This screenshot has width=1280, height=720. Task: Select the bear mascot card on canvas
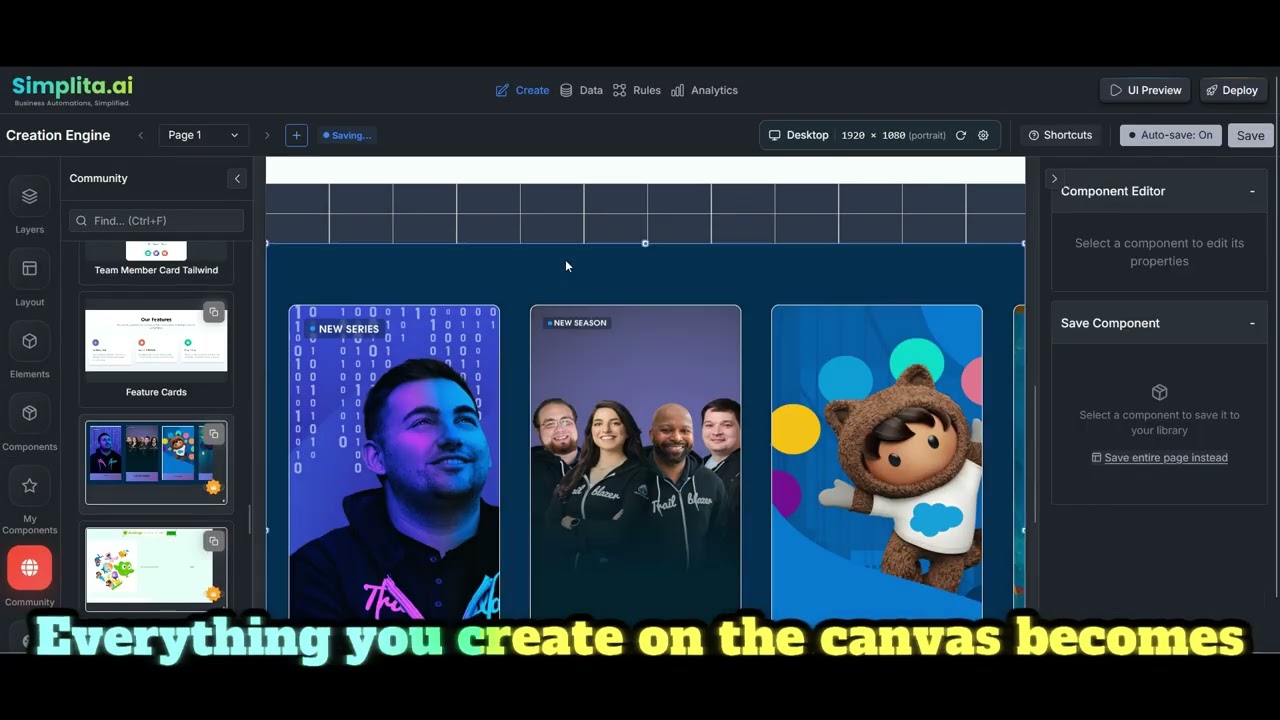pos(877,462)
